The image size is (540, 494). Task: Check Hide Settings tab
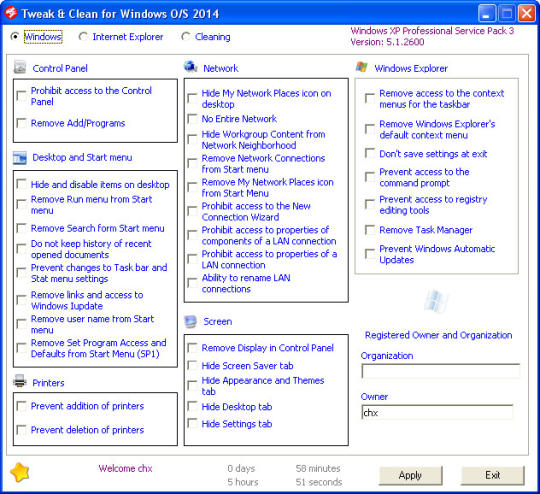[x=192, y=423]
